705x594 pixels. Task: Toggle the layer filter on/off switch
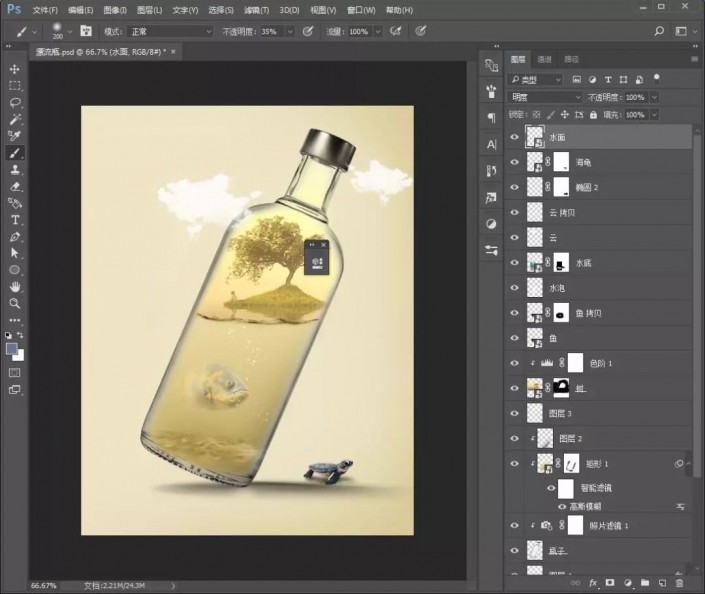[x=656, y=79]
